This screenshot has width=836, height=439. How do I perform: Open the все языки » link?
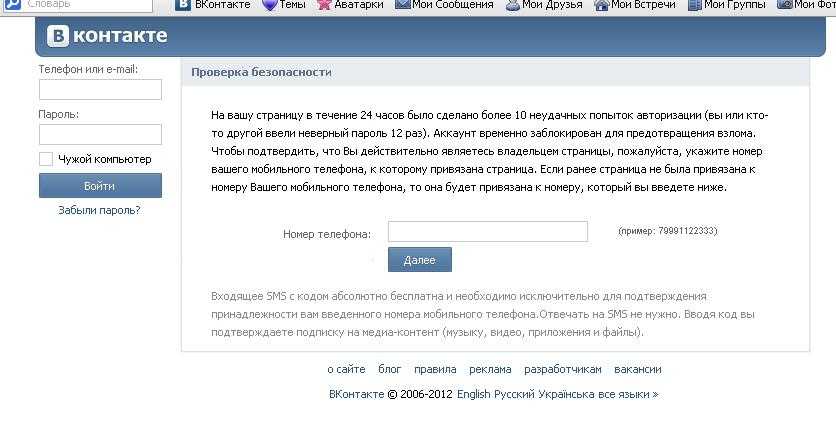click(x=629, y=394)
